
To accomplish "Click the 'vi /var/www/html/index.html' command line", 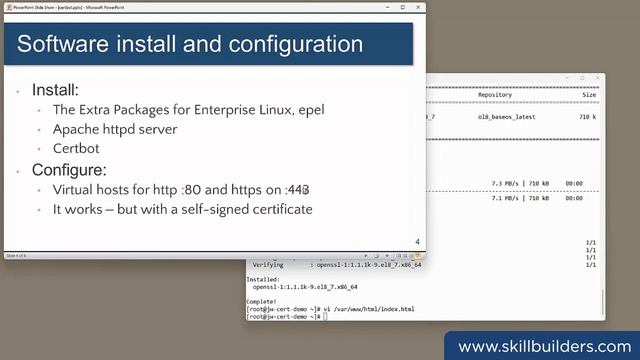I will pyautogui.click(x=369, y=309).
